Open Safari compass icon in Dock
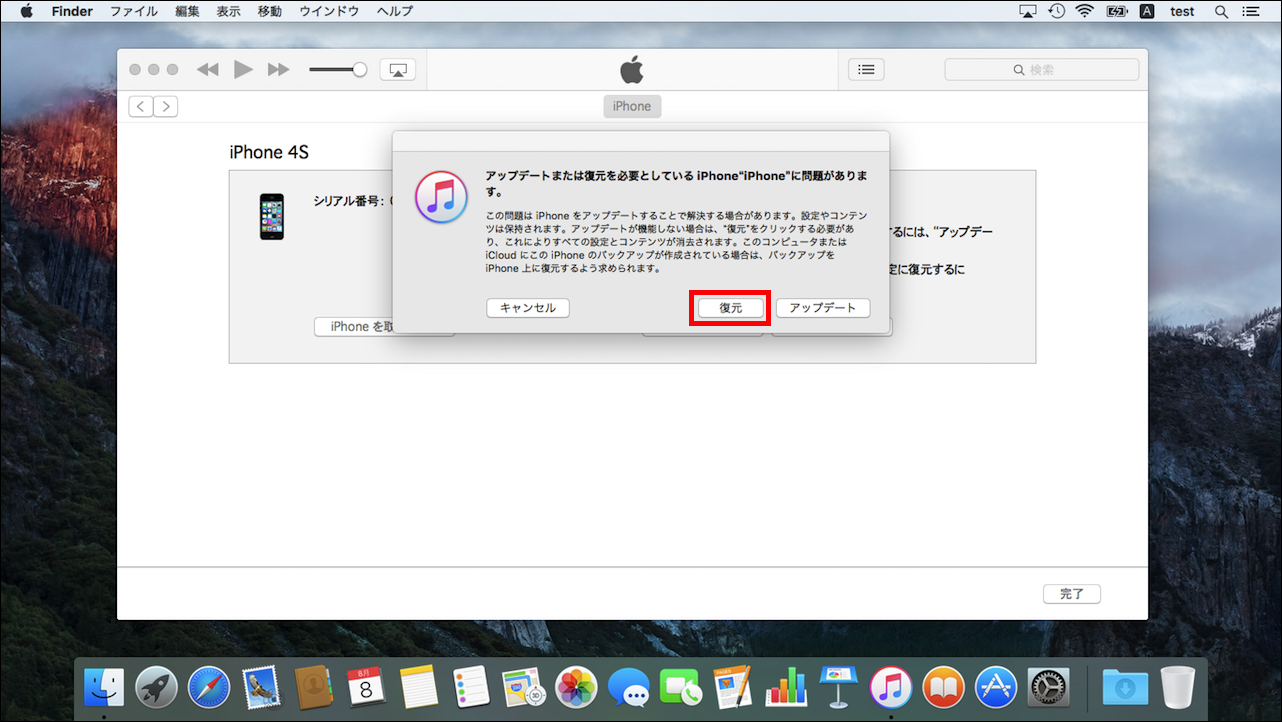This screenshot has width=1282, height=722. click(x=209, y=687)
